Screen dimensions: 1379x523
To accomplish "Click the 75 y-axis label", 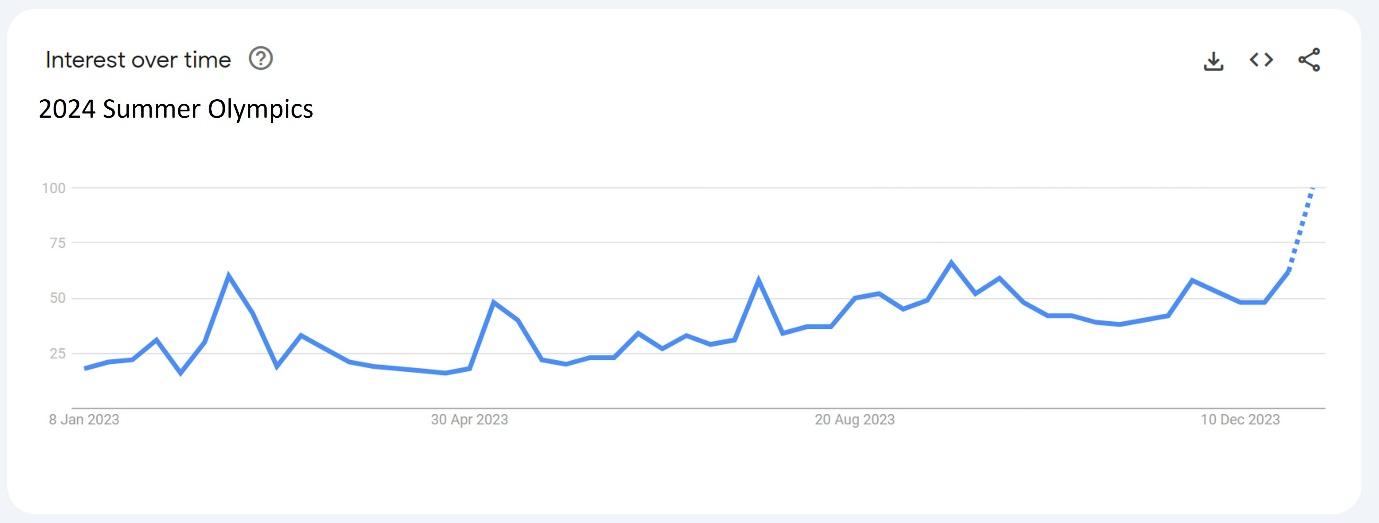I will coord(57,243).
